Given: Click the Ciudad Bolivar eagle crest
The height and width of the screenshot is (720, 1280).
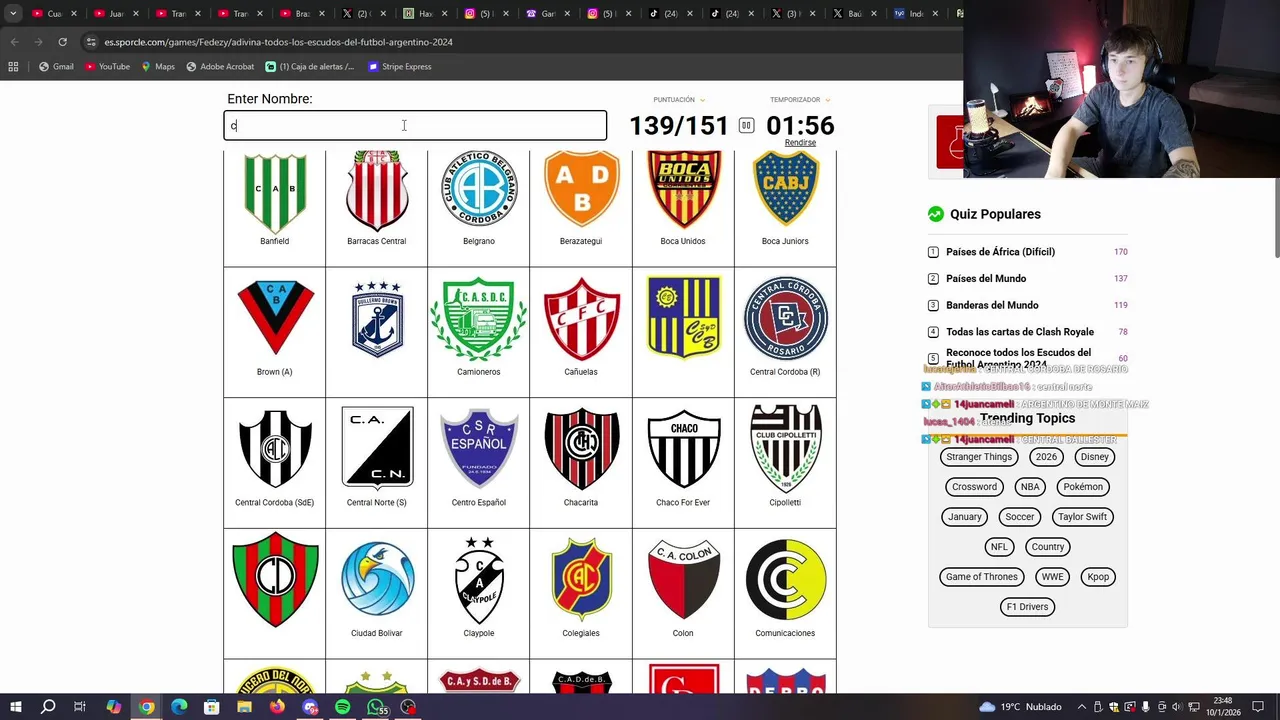Looking at the screenshot, I should pyautogui.click(x=377, y=578).
